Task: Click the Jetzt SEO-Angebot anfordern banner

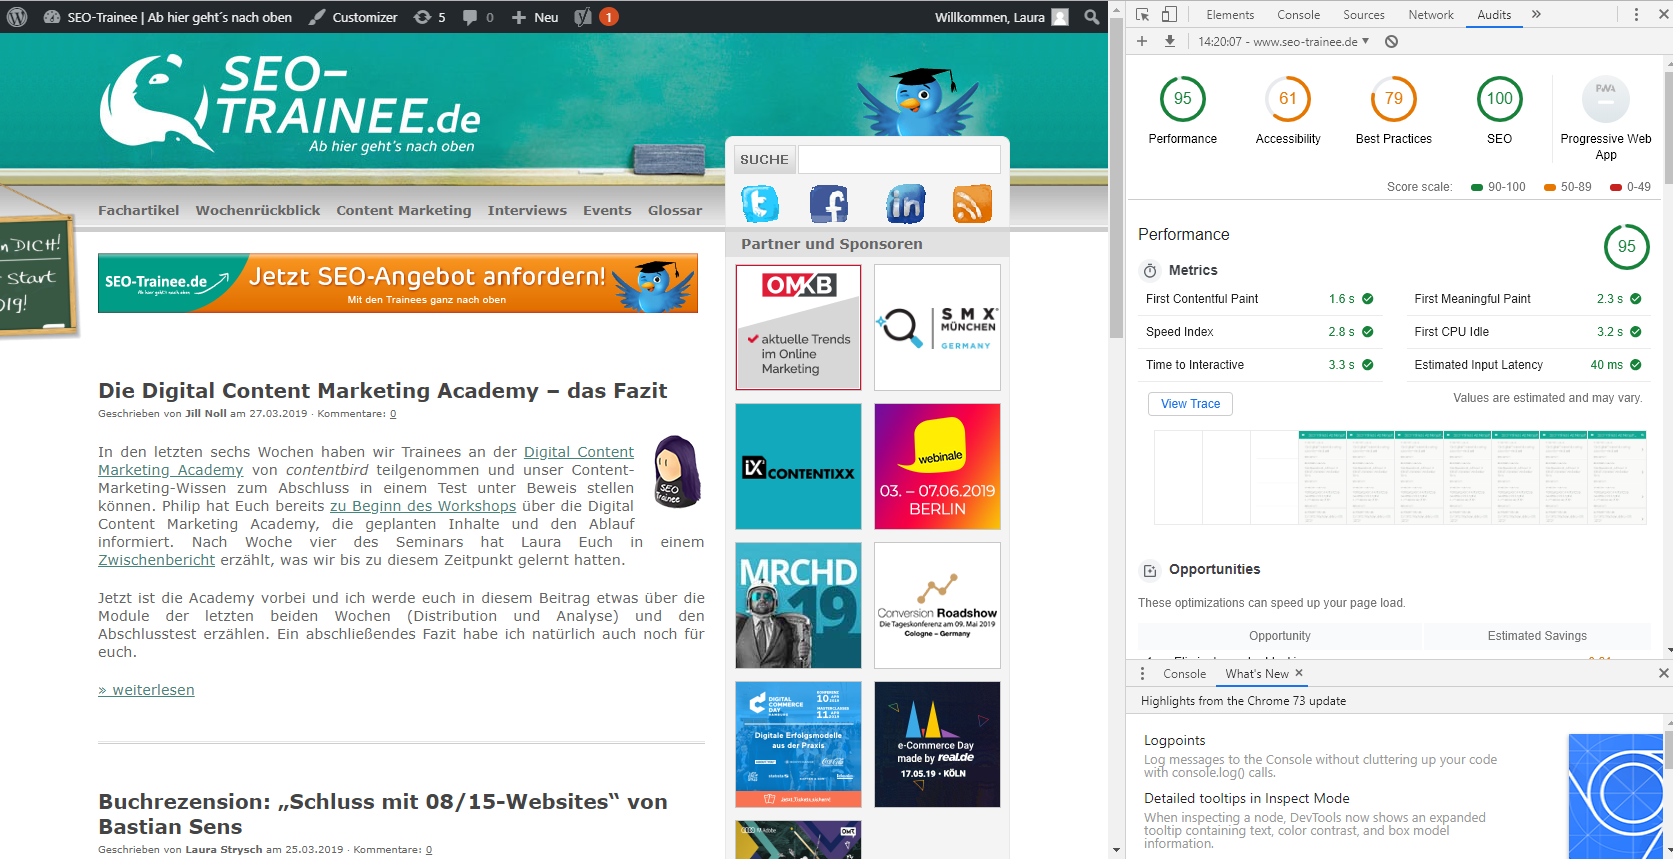Action: (398, 283)
